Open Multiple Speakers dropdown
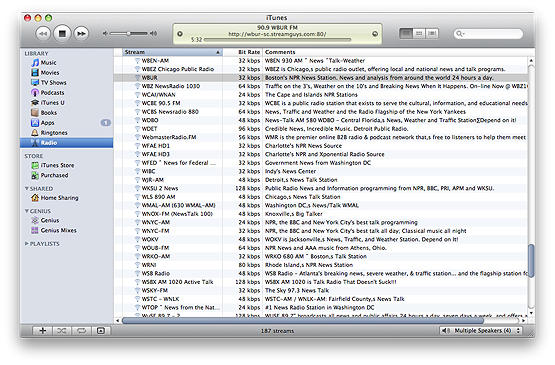The height and width of the screenshot is (365, 555). [x=481, y=331]
